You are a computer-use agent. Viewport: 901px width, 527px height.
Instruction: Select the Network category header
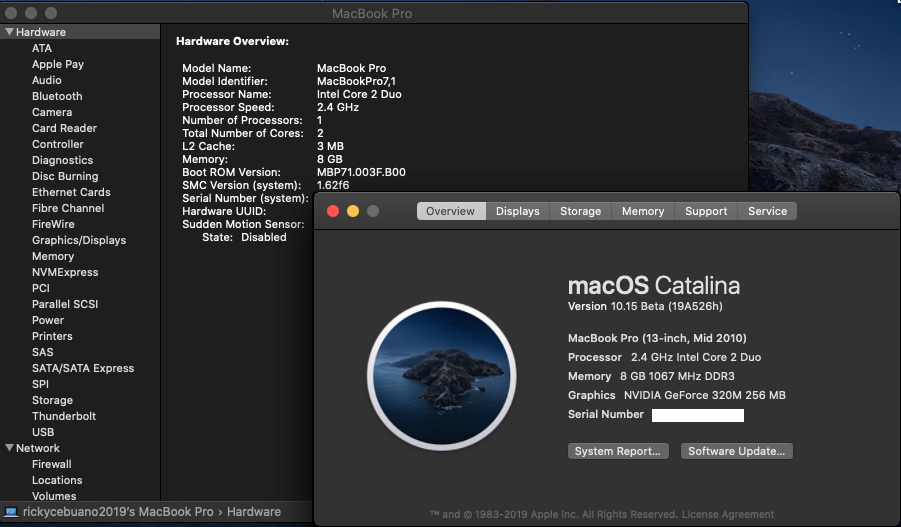[x=37, y=448]
